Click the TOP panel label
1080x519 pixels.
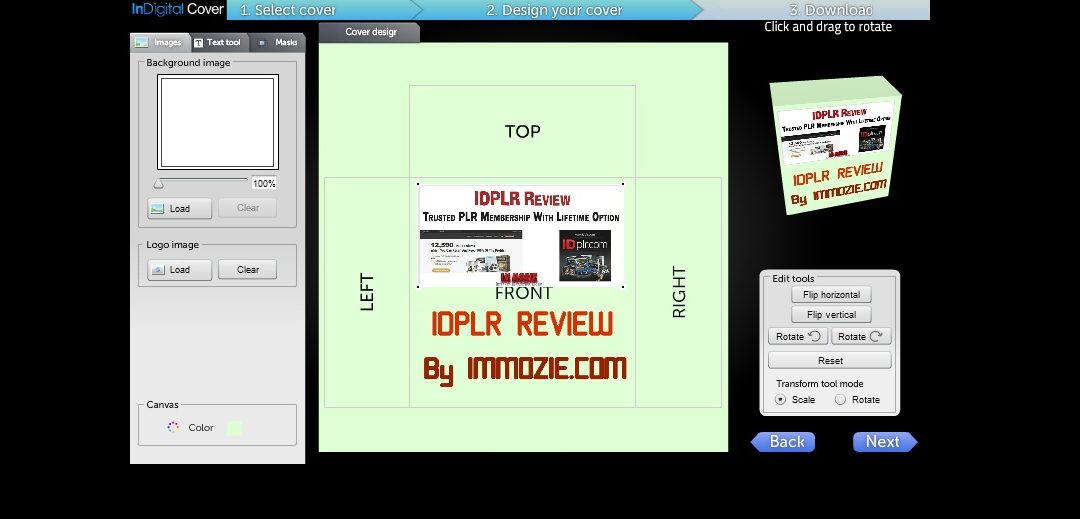pyautogui.click(x=523, y=131)
